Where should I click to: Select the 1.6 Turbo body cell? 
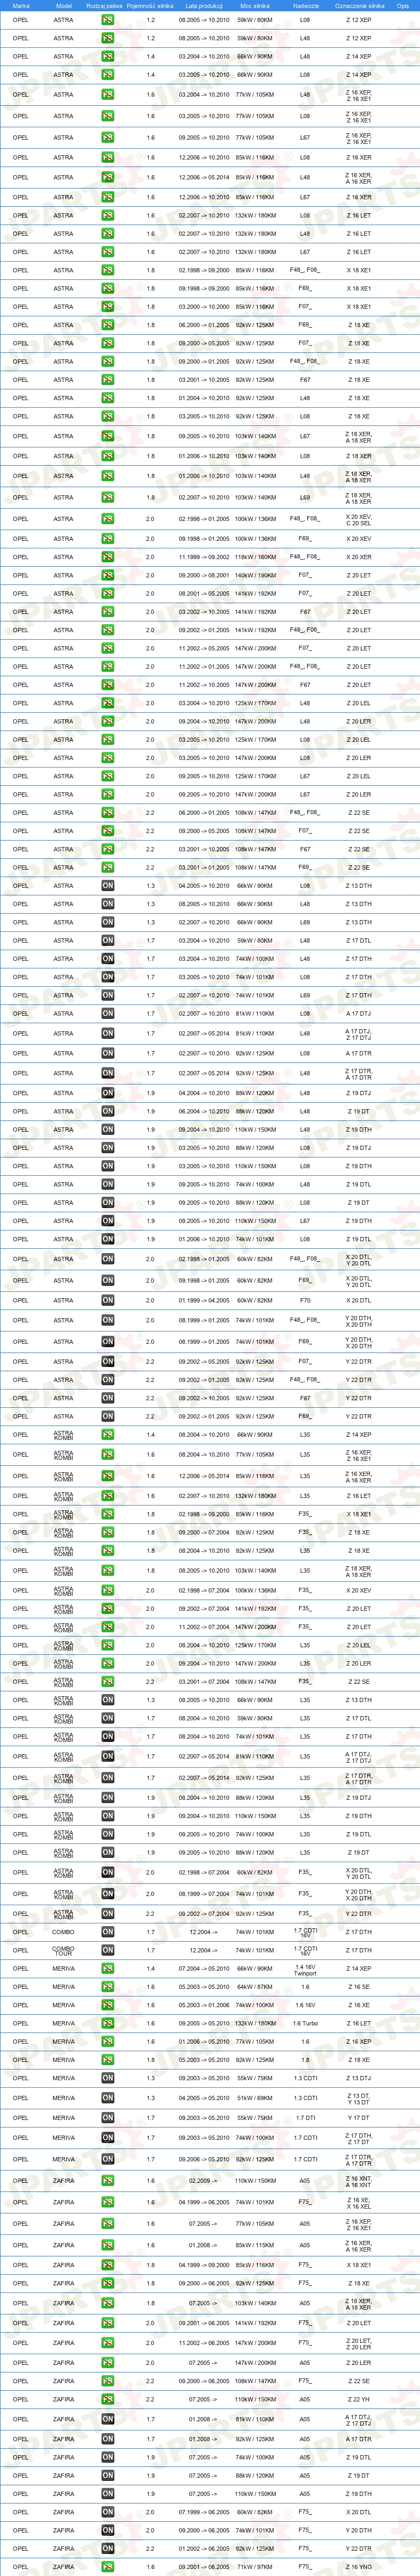tap(305, 2023)
